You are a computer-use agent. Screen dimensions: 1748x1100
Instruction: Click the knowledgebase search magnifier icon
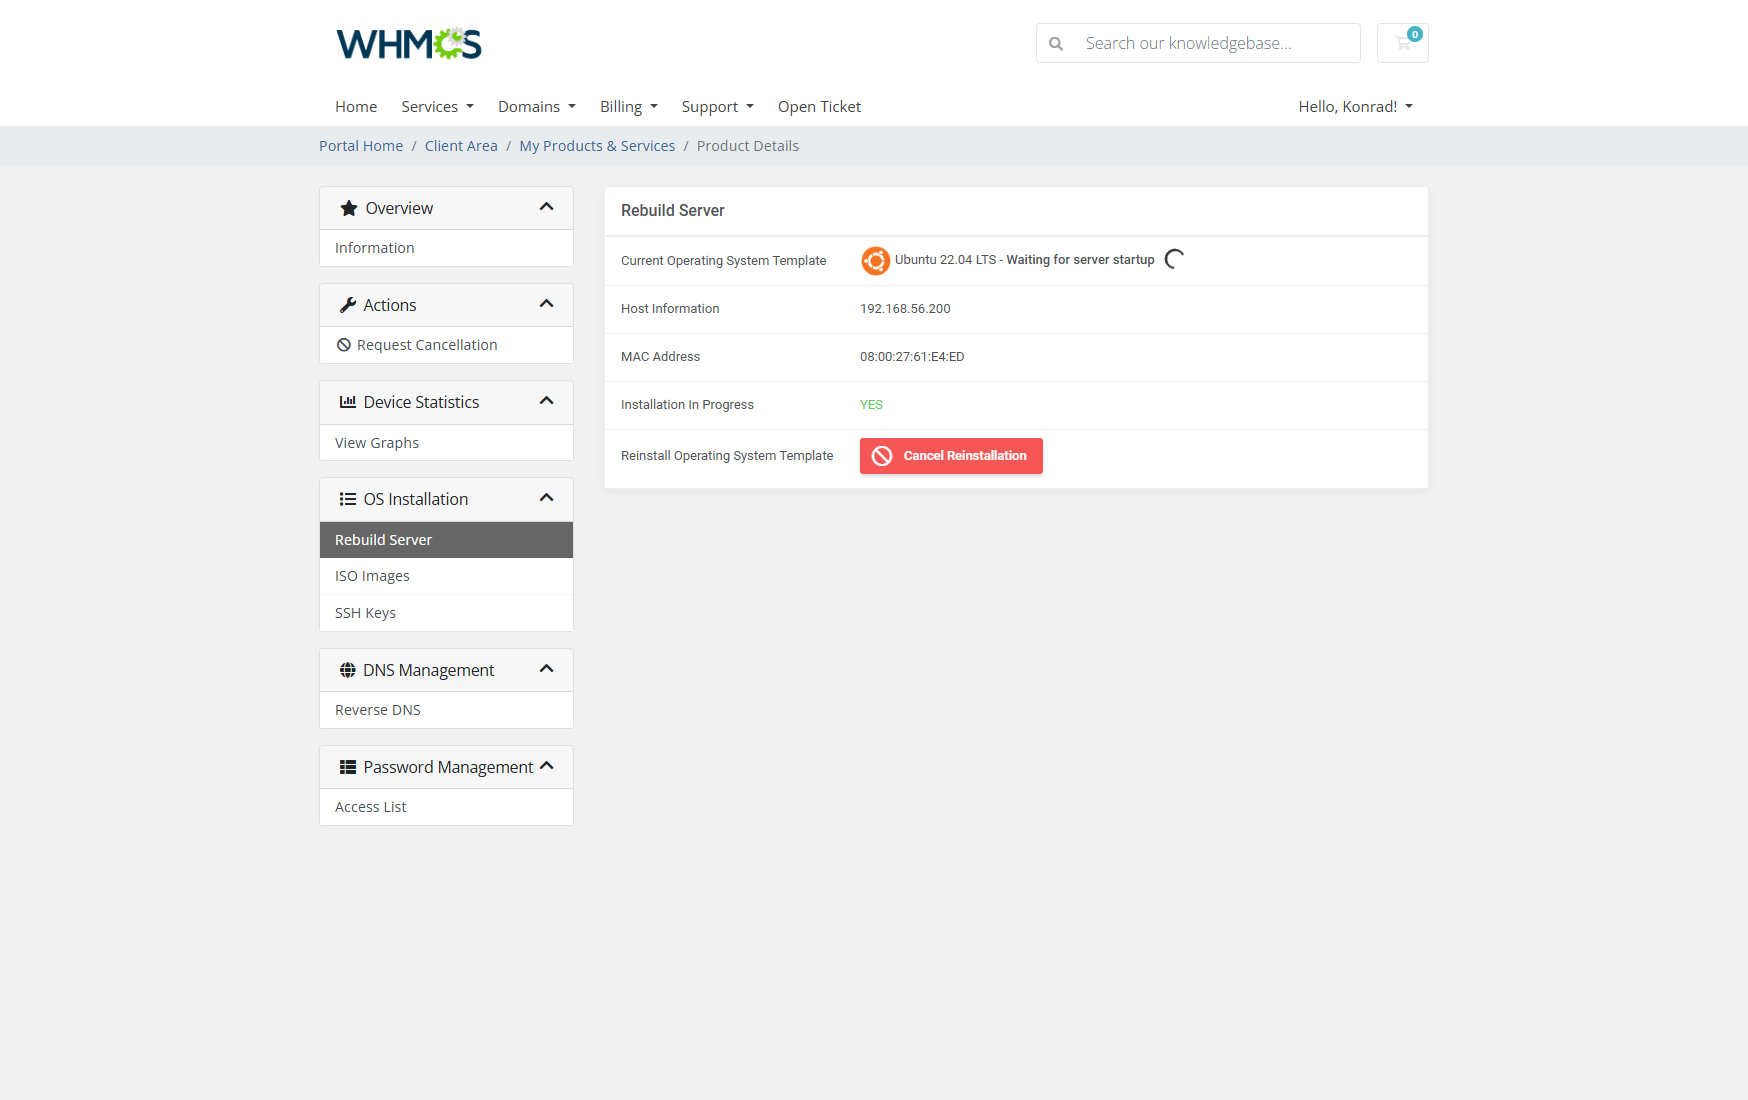[x=1056, y=43]
